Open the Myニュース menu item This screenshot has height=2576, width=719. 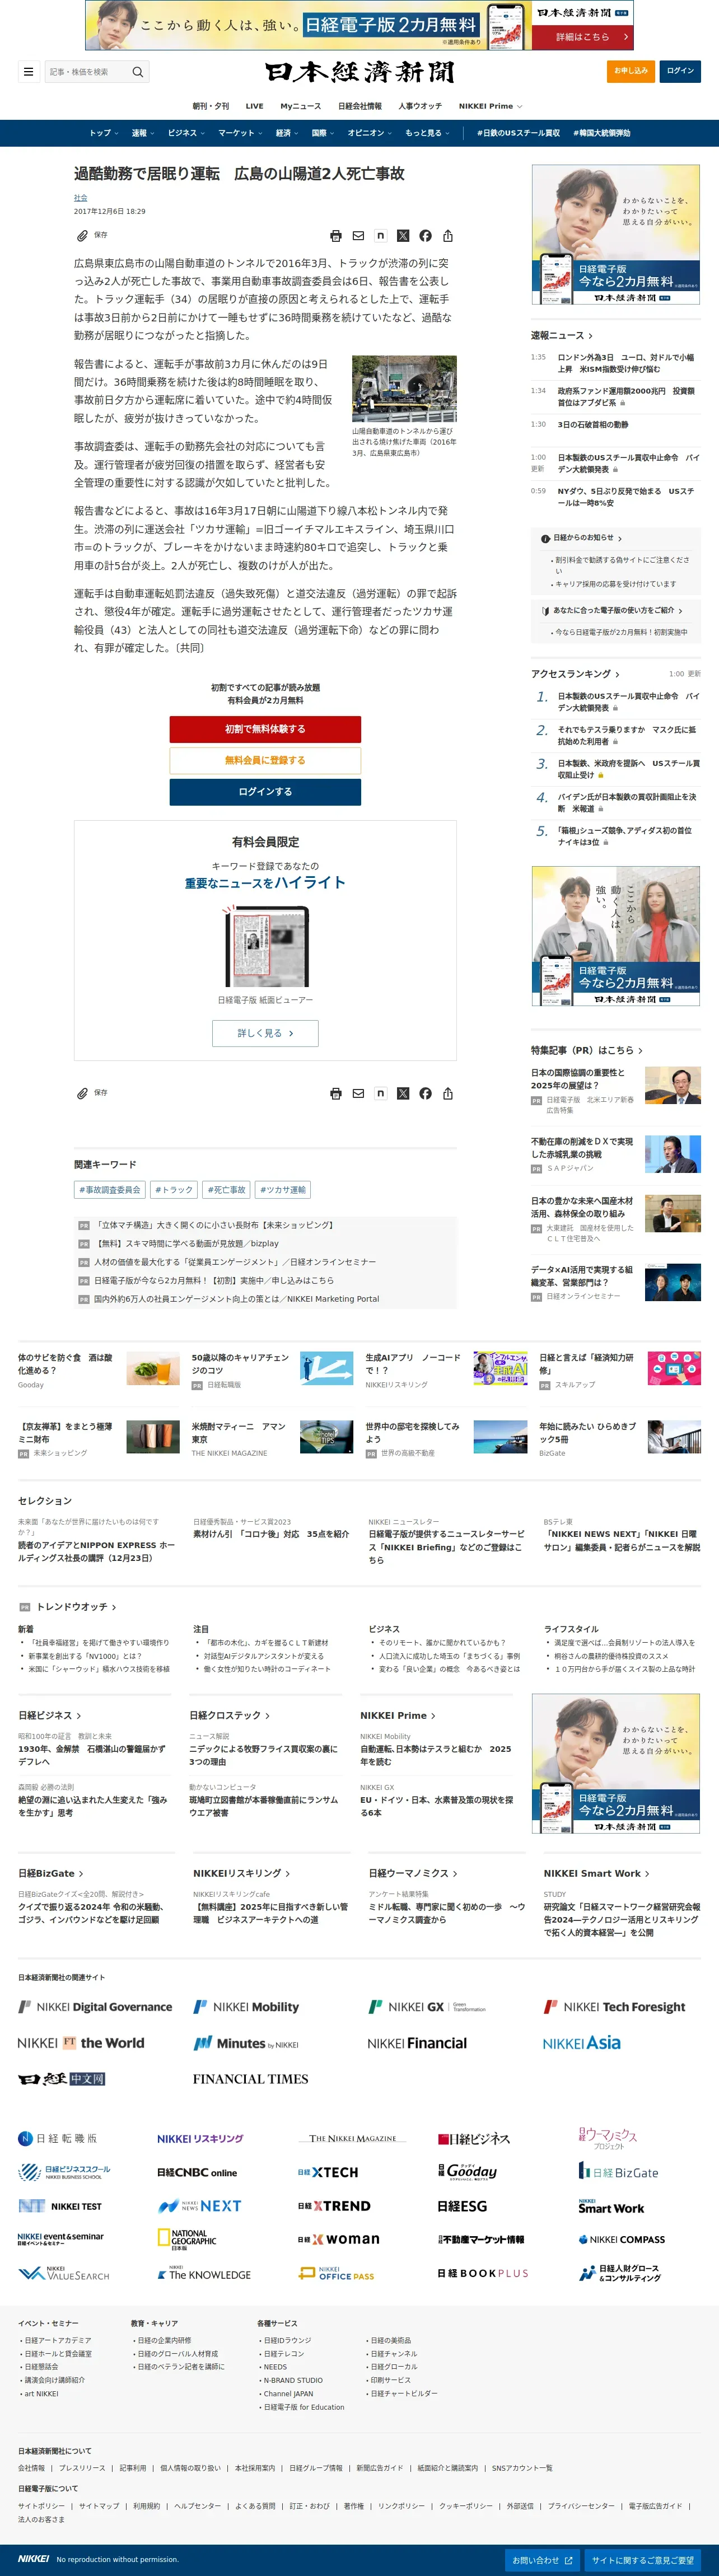coord(301,106)
